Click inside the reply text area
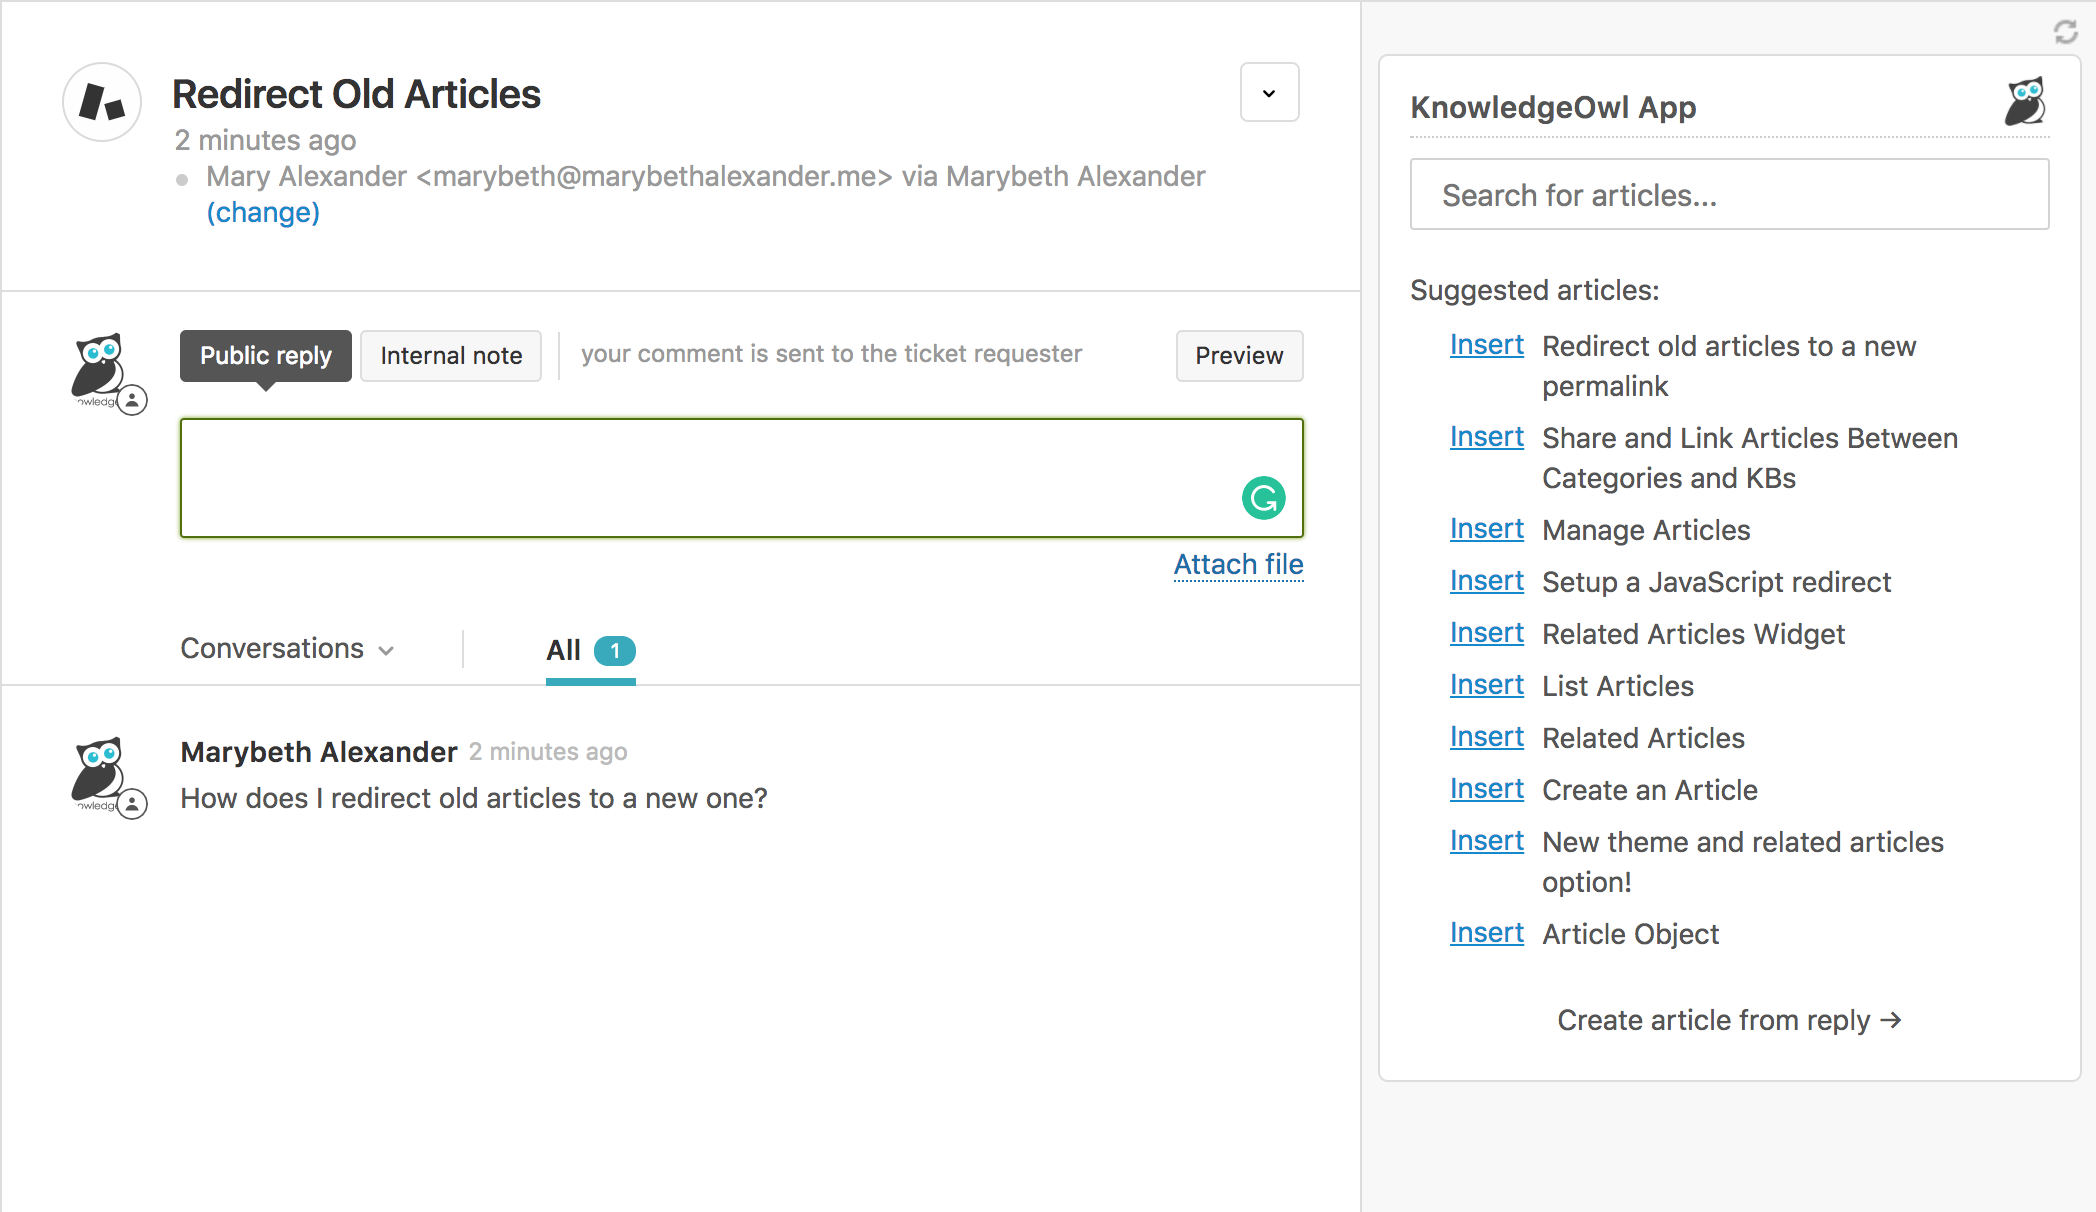The height and width of the screenshot is (1212, 2096). (700, 478)
